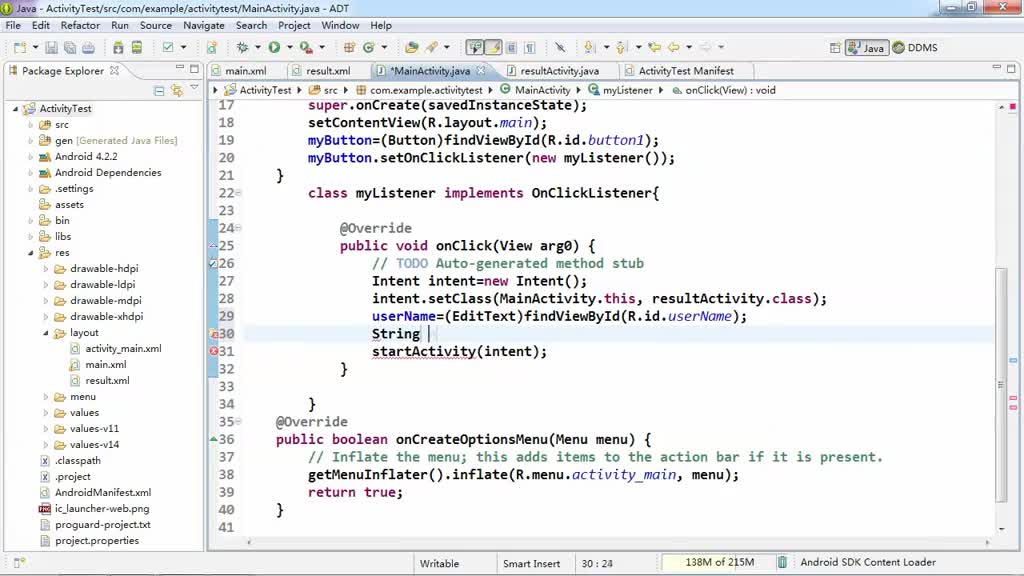Click the Search flashlight icon
Viewport: 1024px width, 576px height.
(432, 48)
